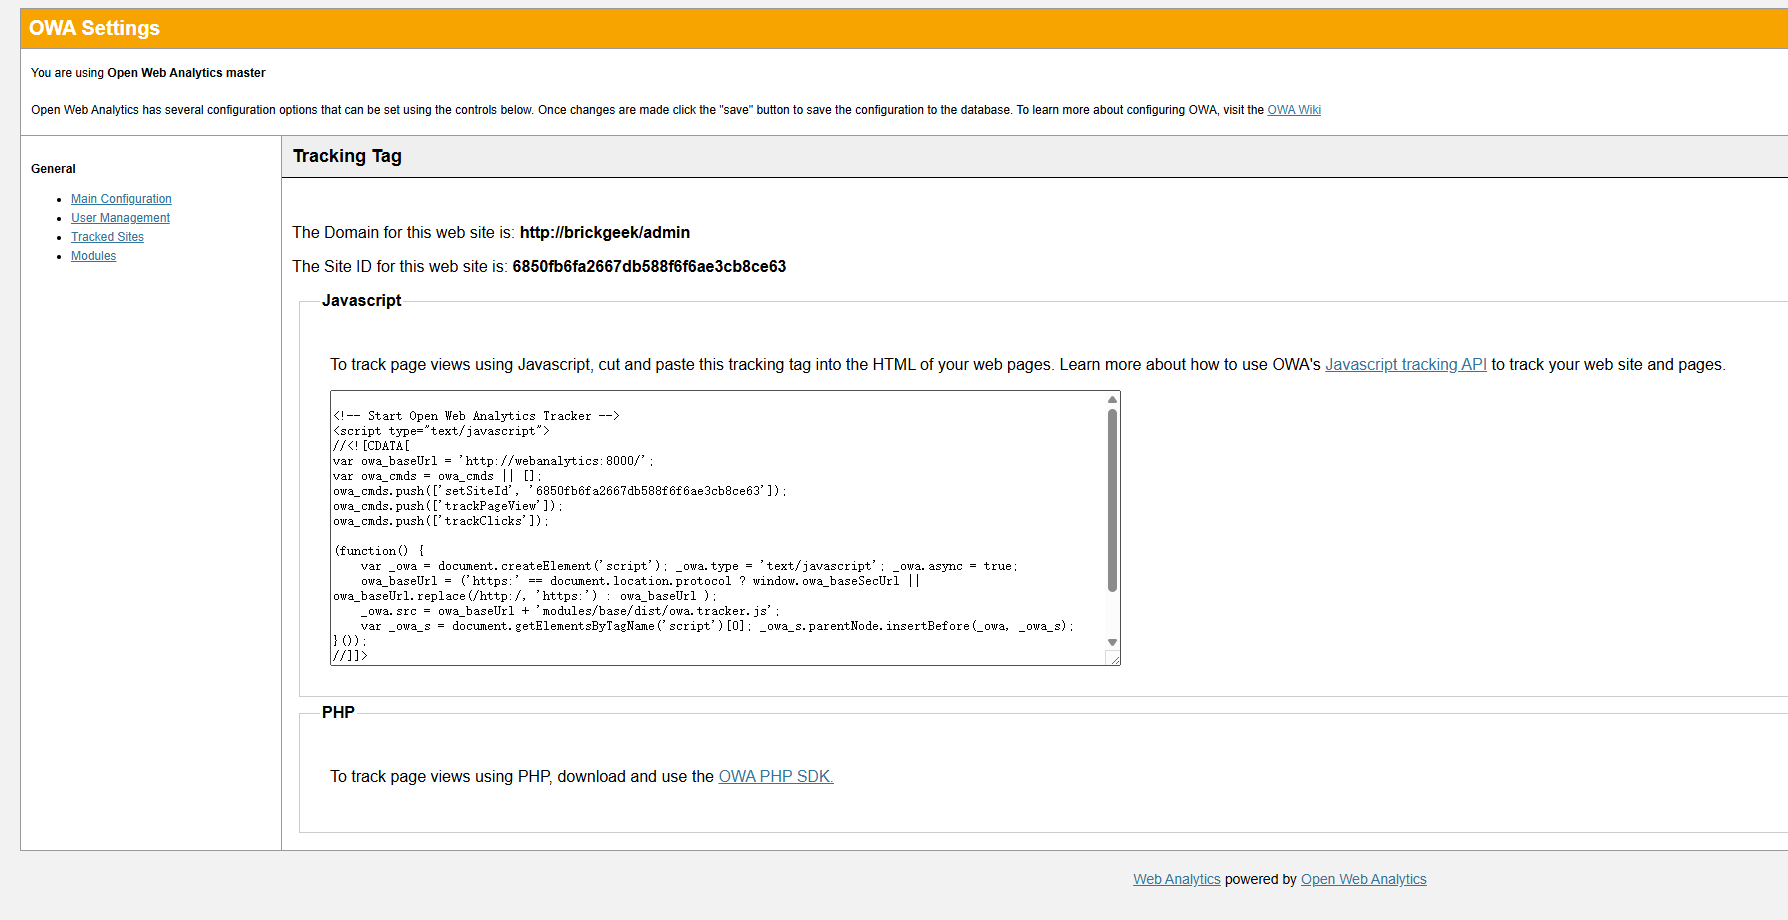Screen dimensions: 1788x920
Task: Click the trackPageView code line
Action: [x=448, y=506]
